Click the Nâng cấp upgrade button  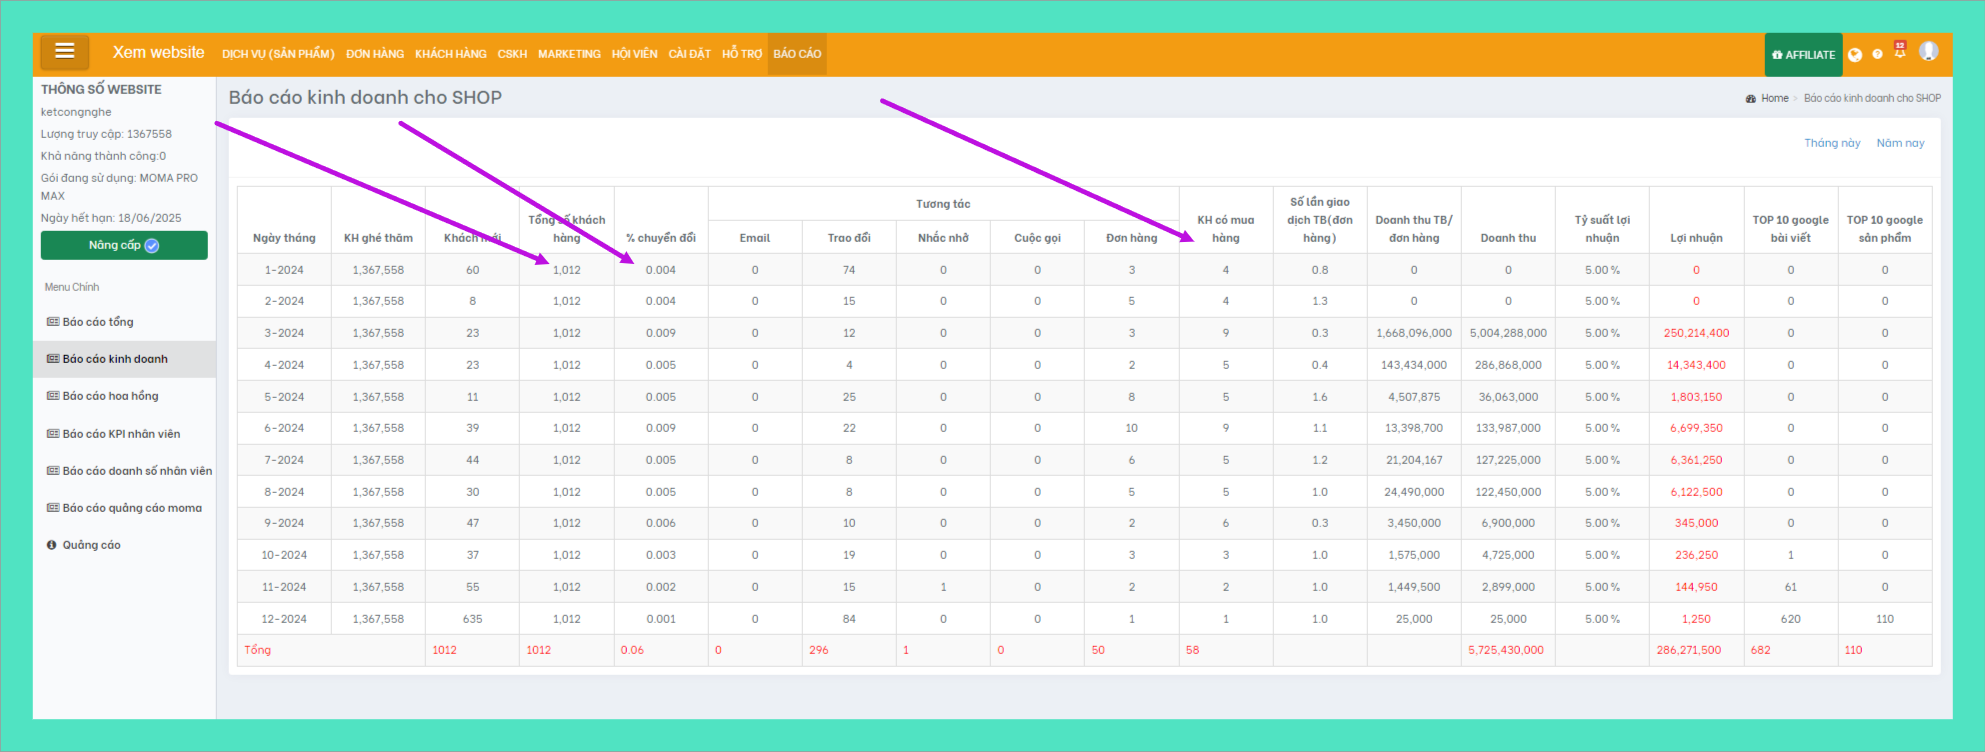(x=124, y=245)
